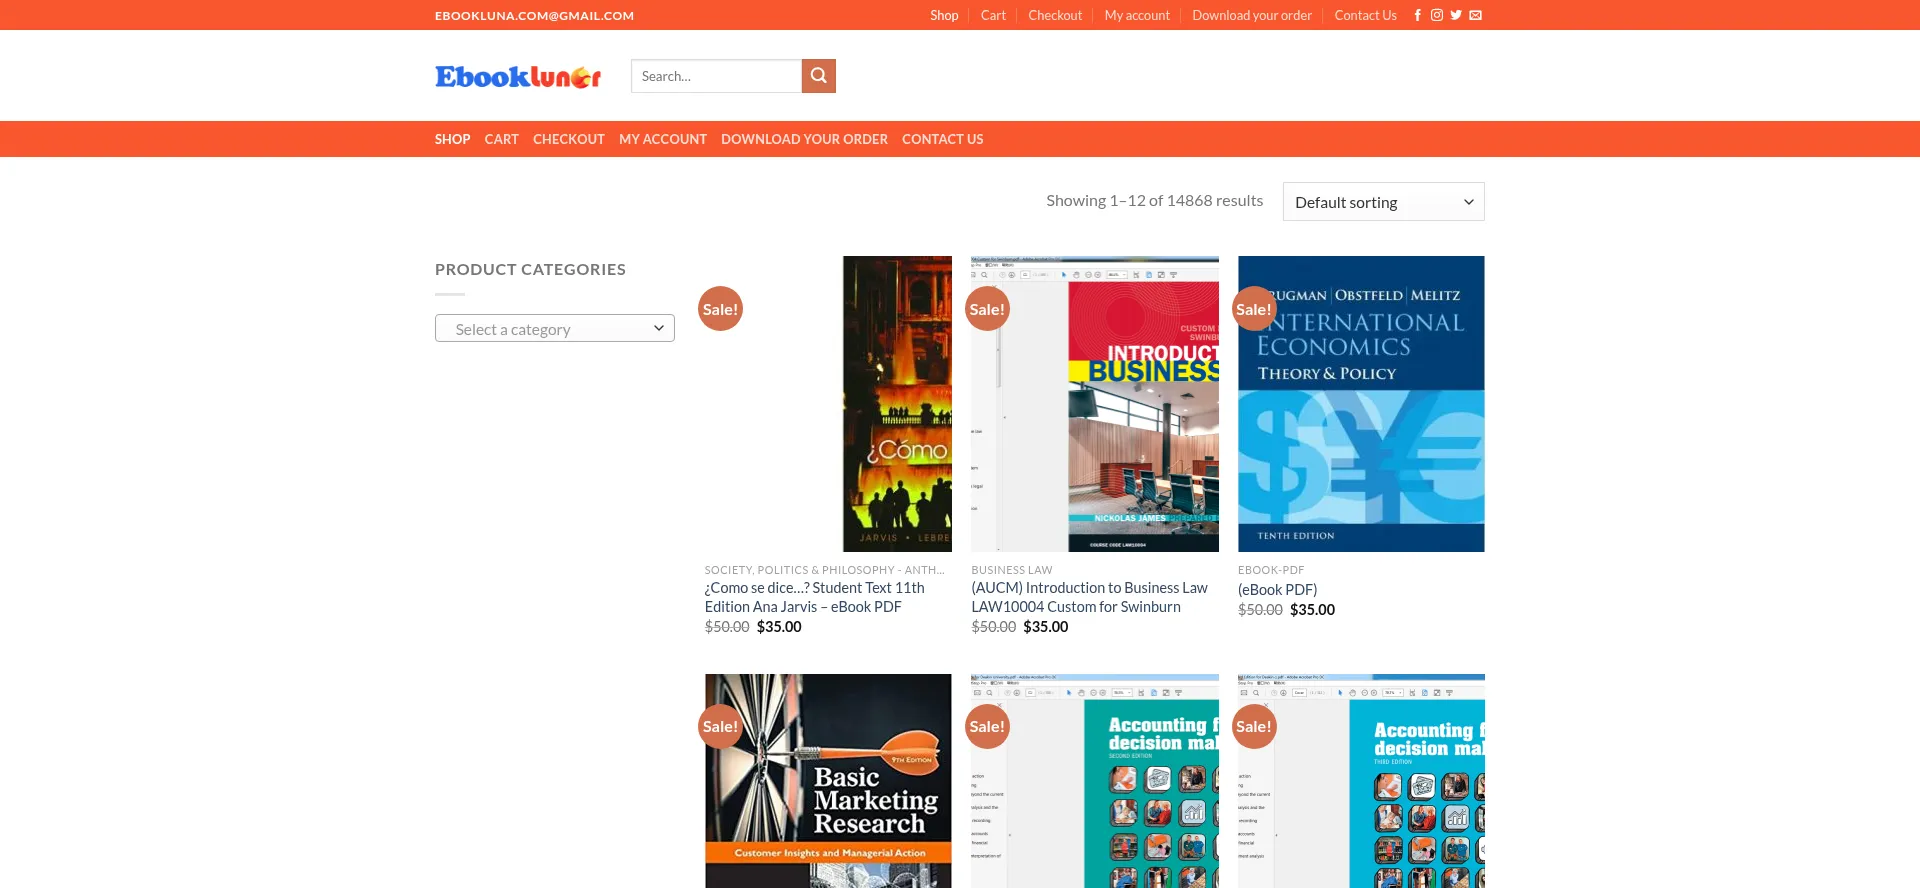Open the Instagram icon link
This screenshot has height=888, width=1920.
tap(1436, 15)
